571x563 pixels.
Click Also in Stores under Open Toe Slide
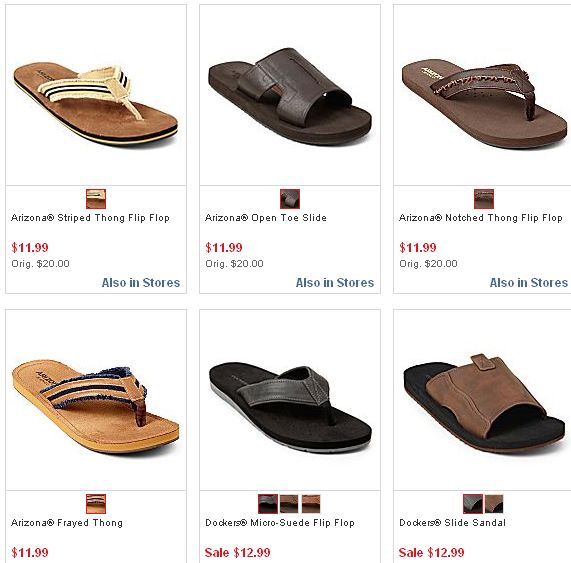(x=335, y=283)
